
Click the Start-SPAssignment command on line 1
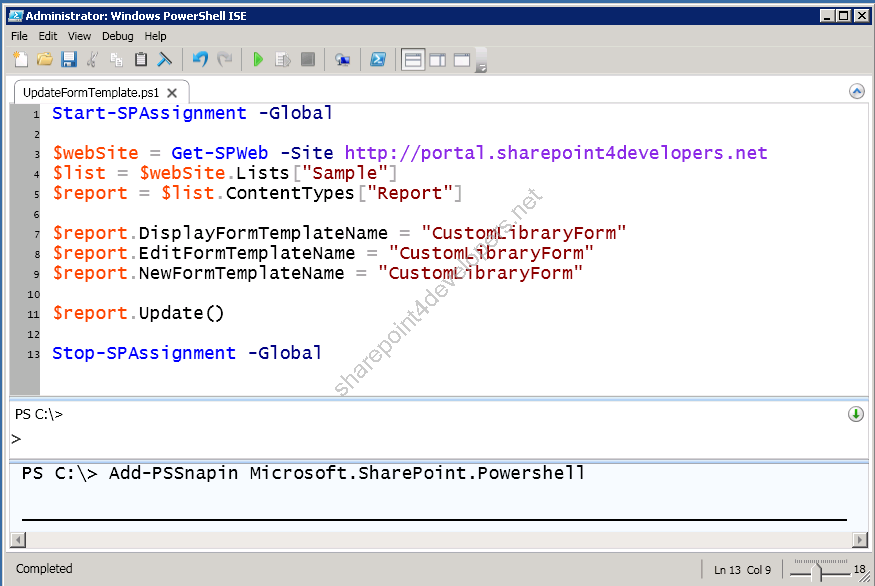click(x=149, y=113)
